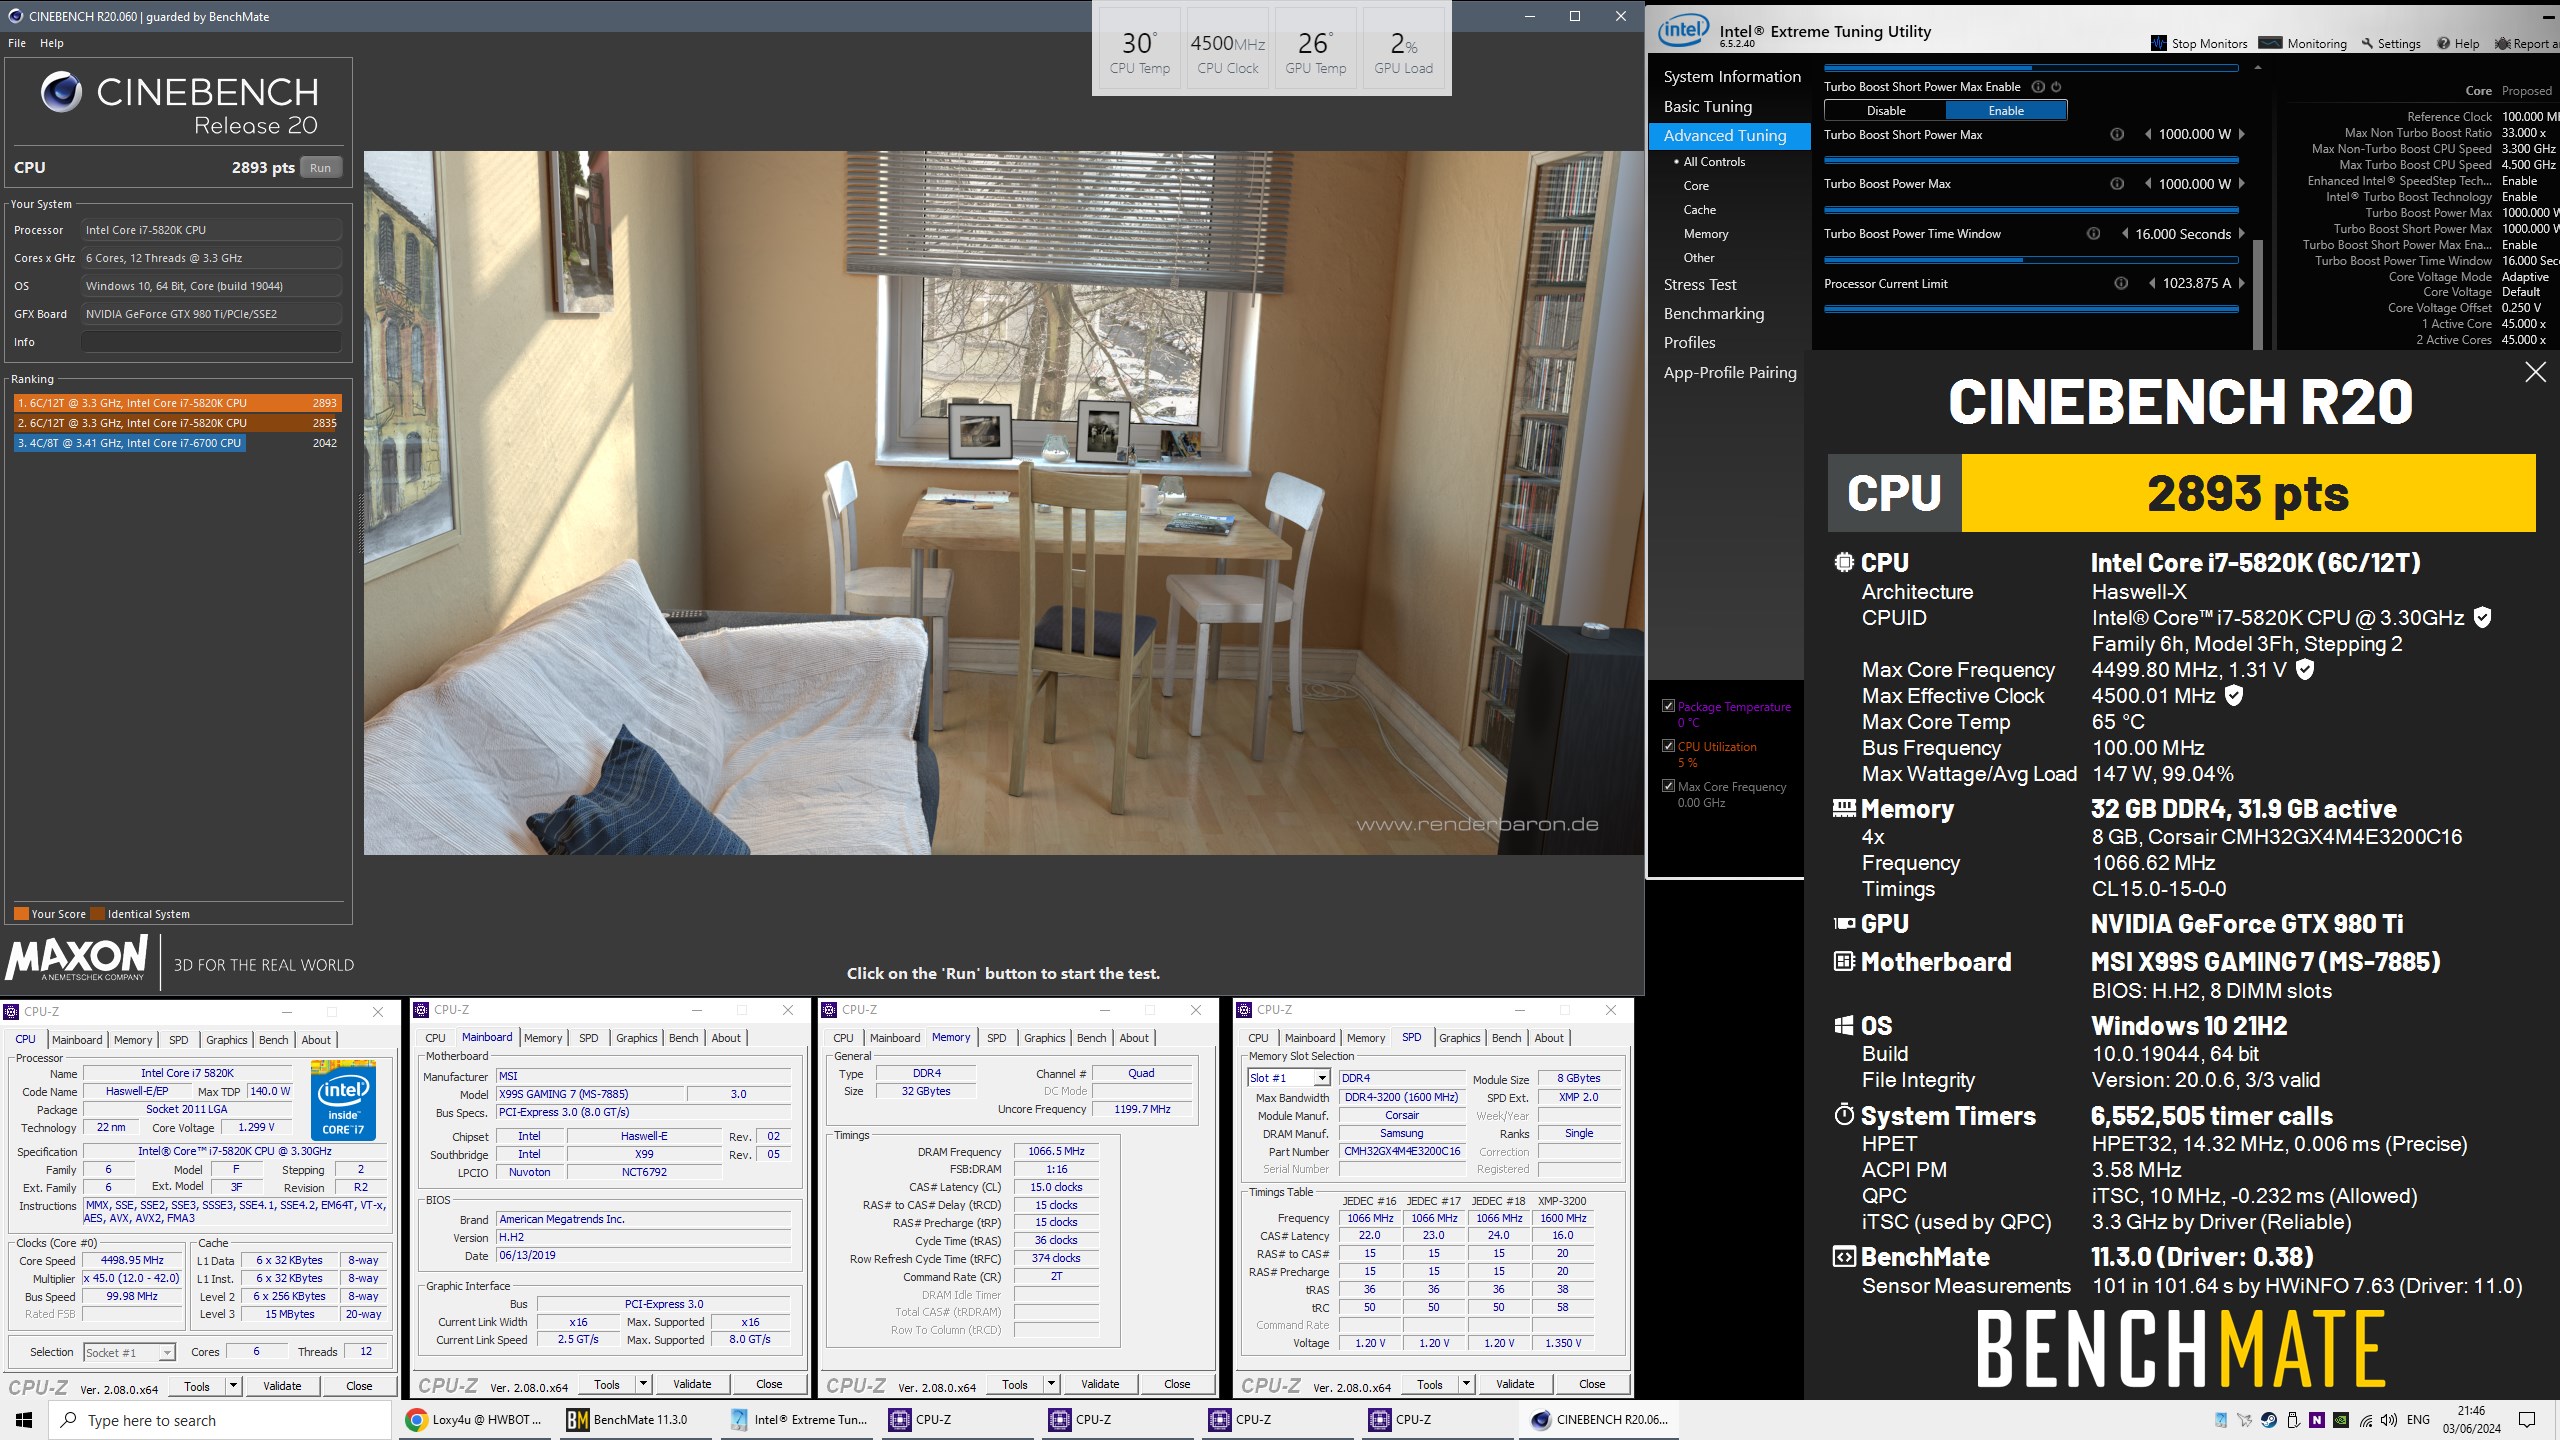Click Report in XTU header
Screen dimensions: 2560x1440
tap(2527, 44)
